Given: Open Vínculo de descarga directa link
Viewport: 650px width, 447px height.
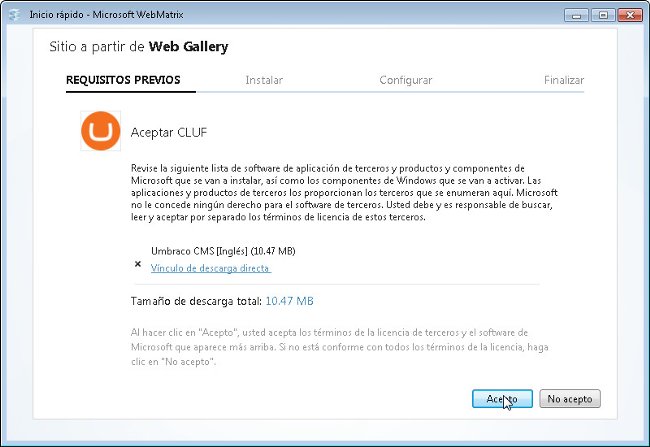Looking at the screenshot, I should (x=211, y=268).
